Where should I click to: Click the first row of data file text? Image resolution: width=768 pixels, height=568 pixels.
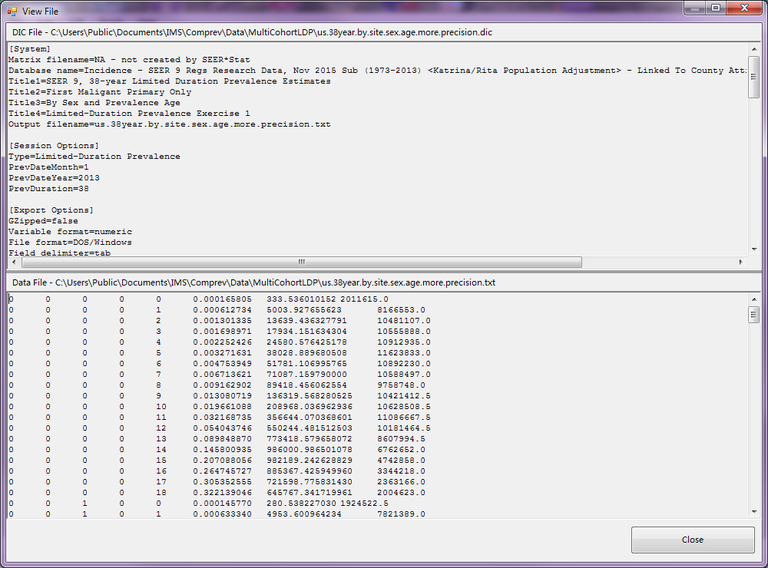pos(200,299)
